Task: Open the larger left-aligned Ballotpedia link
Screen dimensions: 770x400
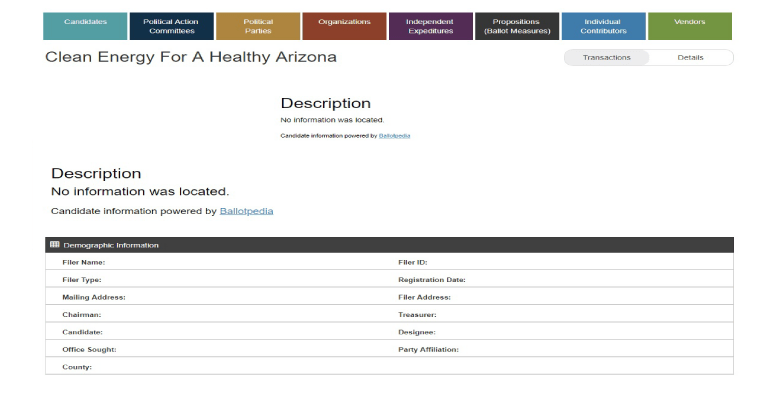Action: point(246,211)
